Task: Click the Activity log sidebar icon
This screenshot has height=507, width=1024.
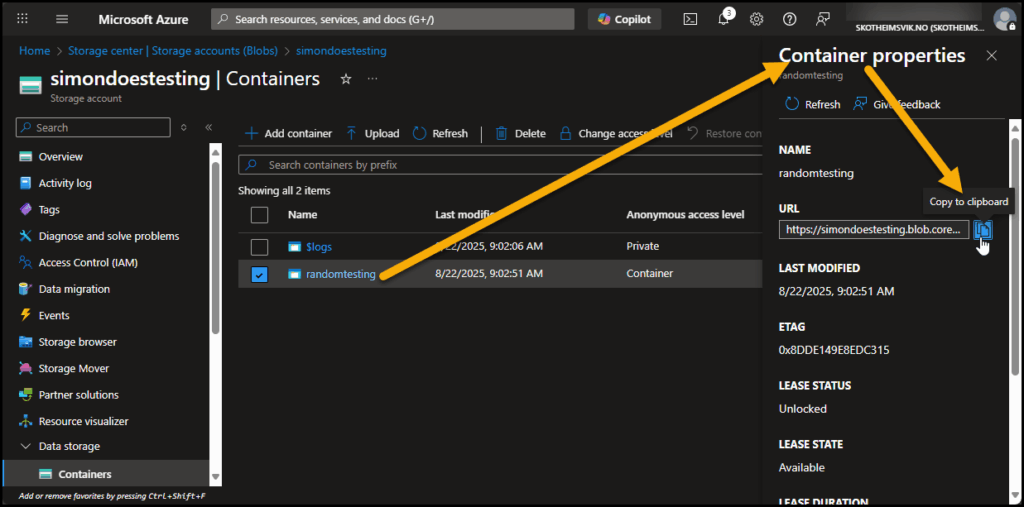Action: coord(26,183)
